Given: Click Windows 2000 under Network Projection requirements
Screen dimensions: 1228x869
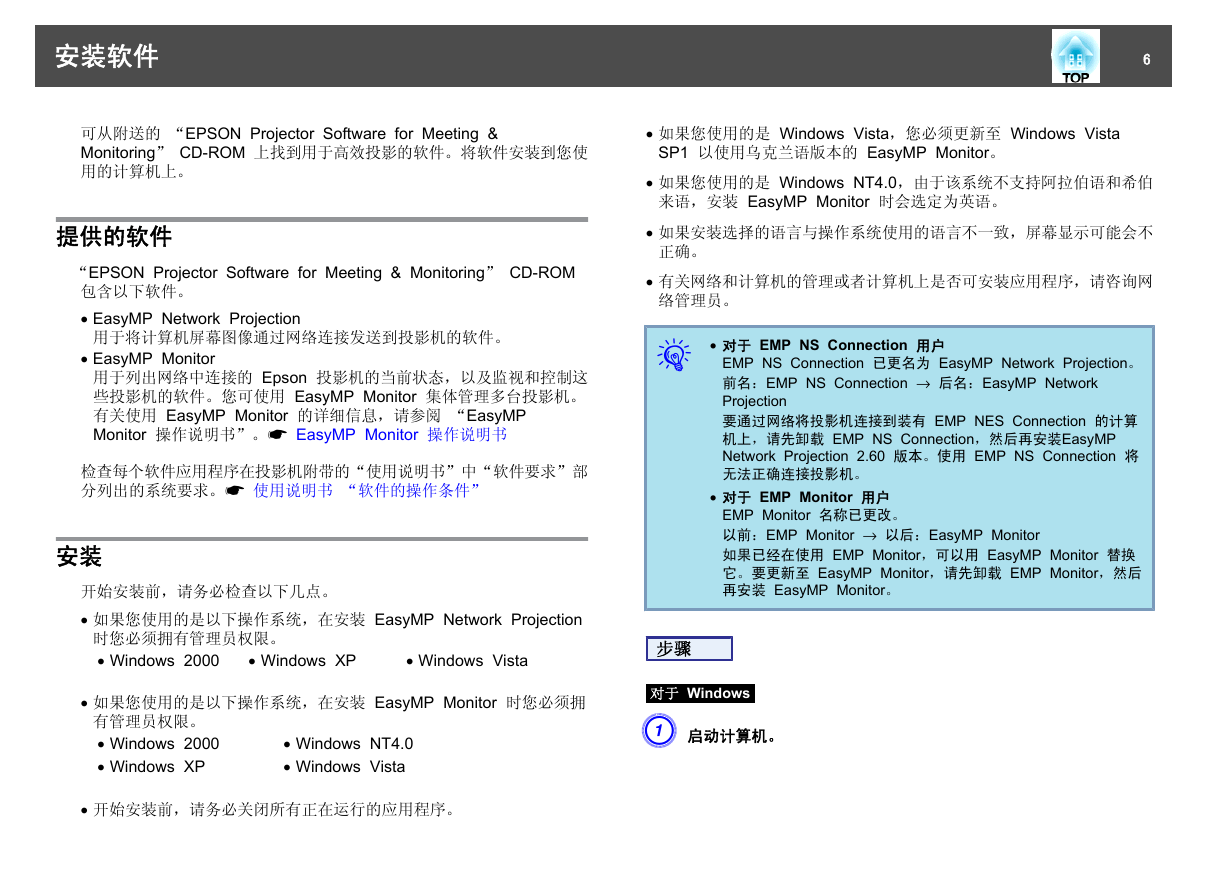Looking at the screenshot, I should point(164,661).
